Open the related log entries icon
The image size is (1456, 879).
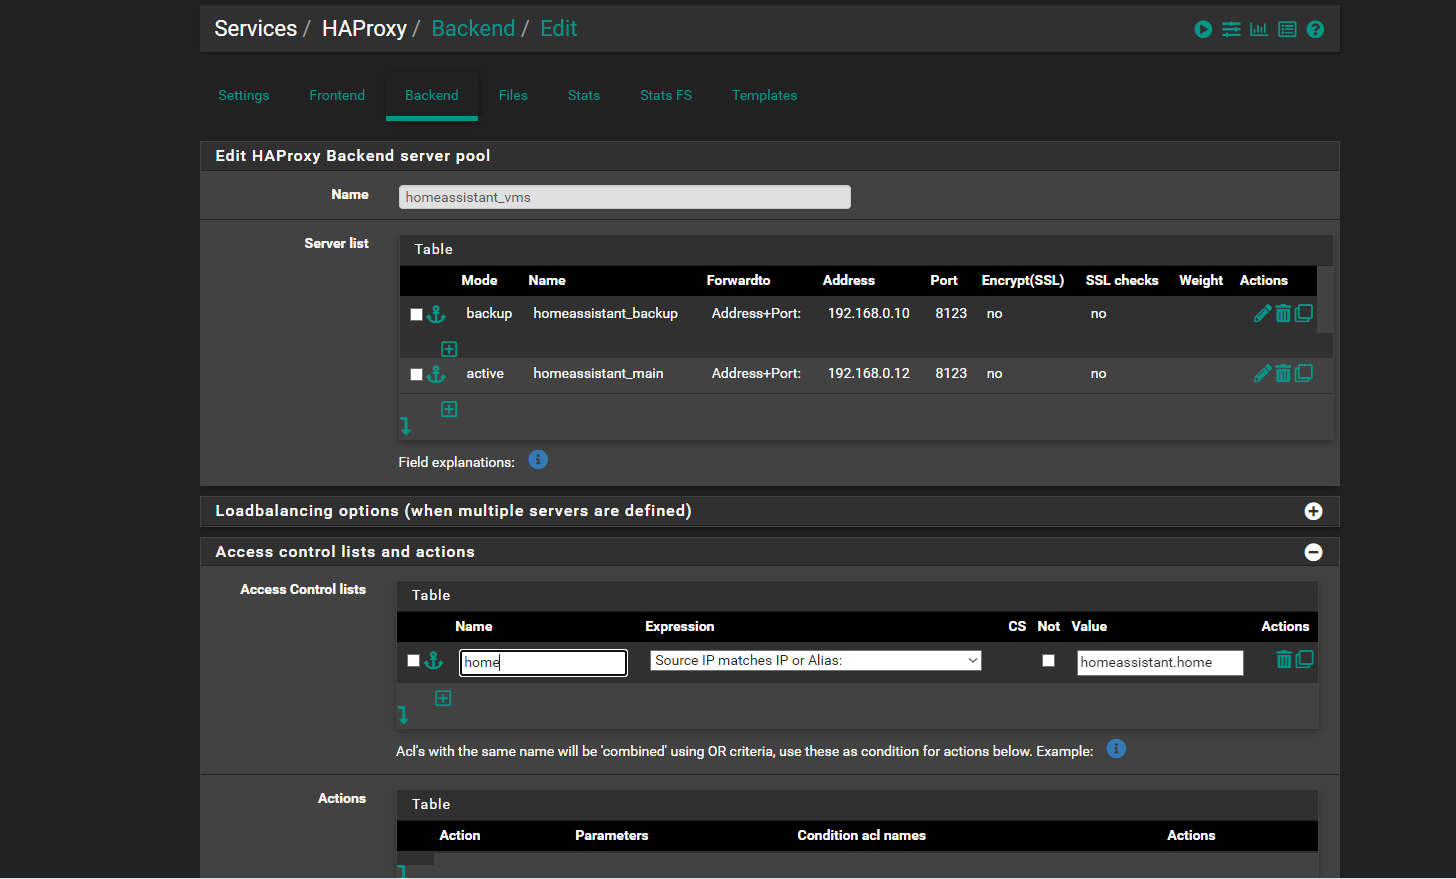(1287, 30)
